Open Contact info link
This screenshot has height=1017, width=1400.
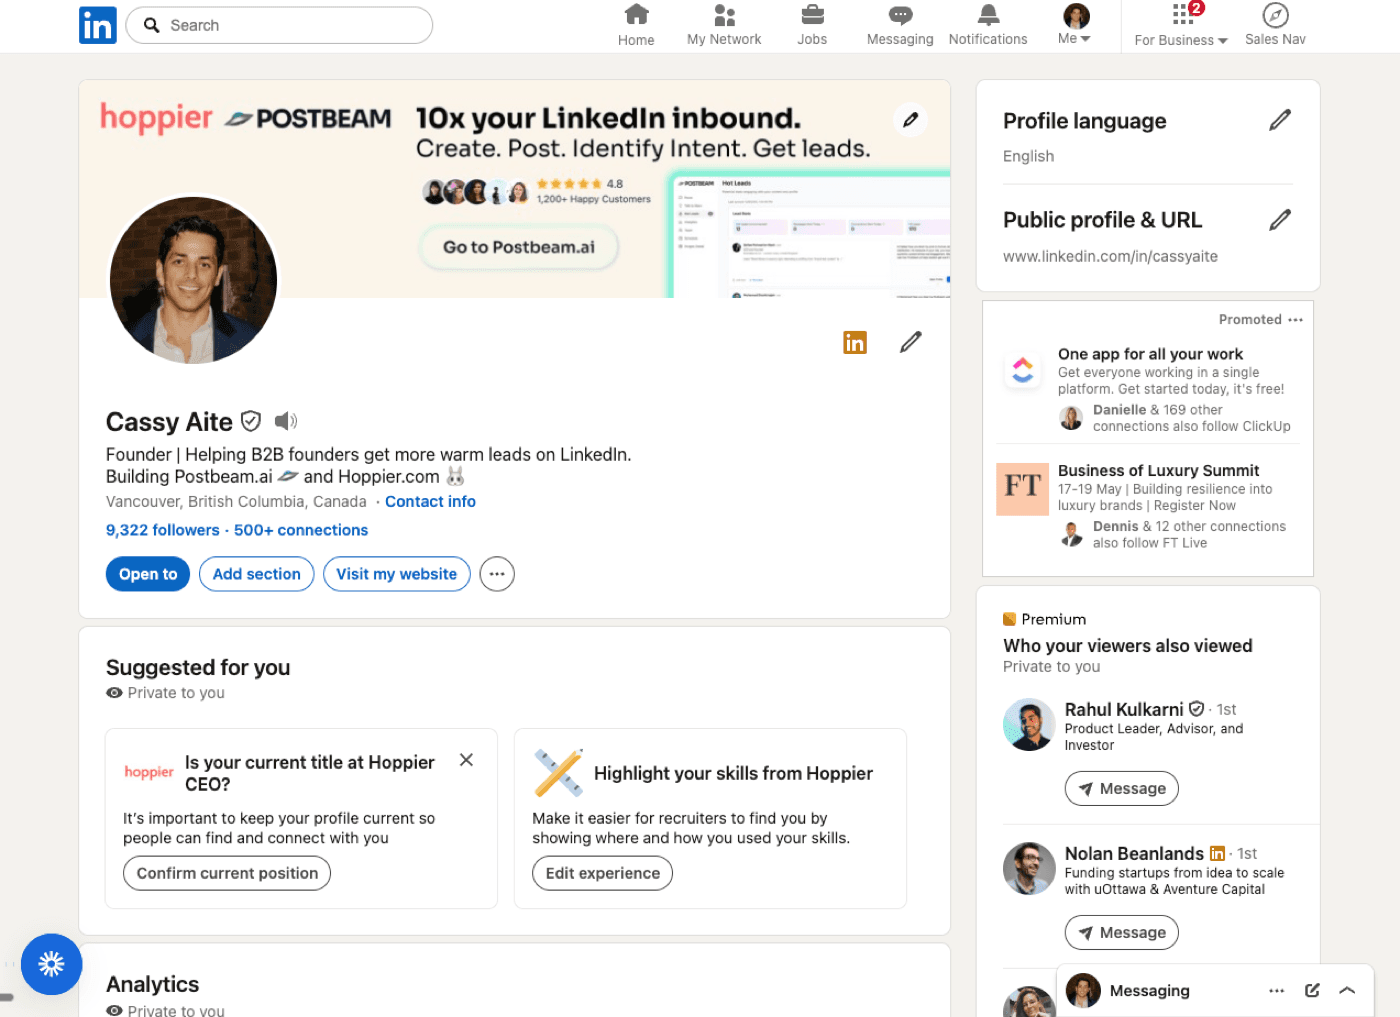point(430,502)
